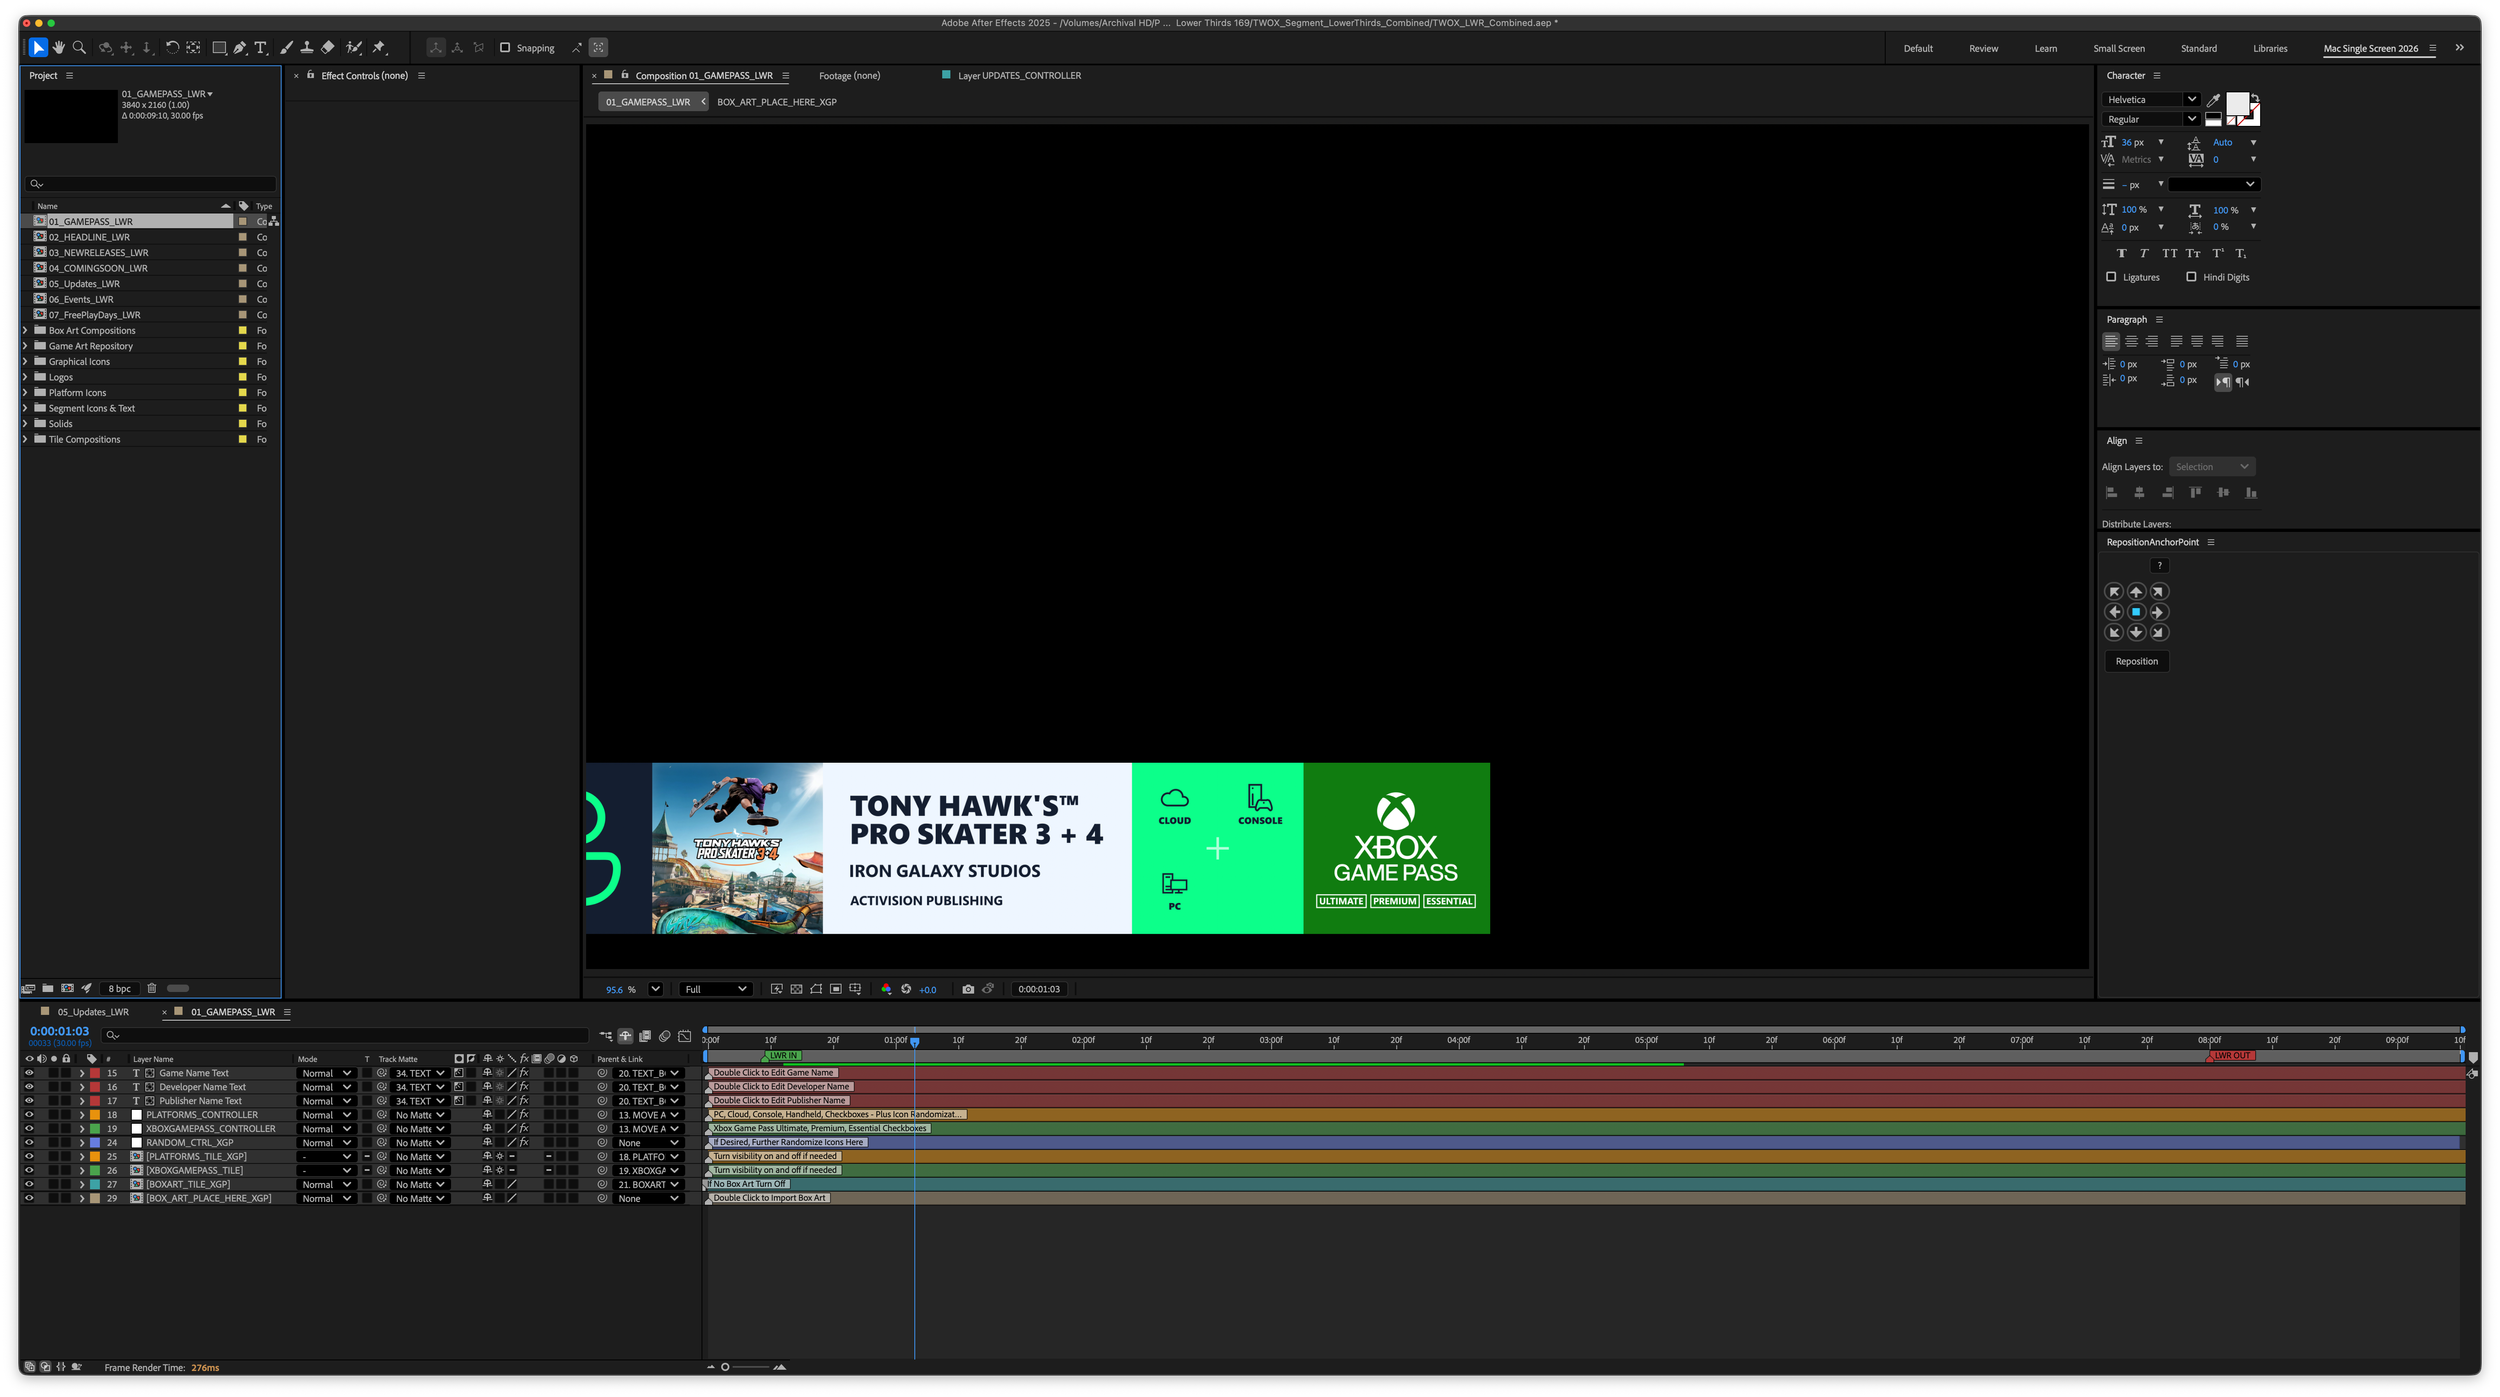Select the Rotation tool
Image resolution: width=2500 pixels, height=1397 pixels.
172,47
